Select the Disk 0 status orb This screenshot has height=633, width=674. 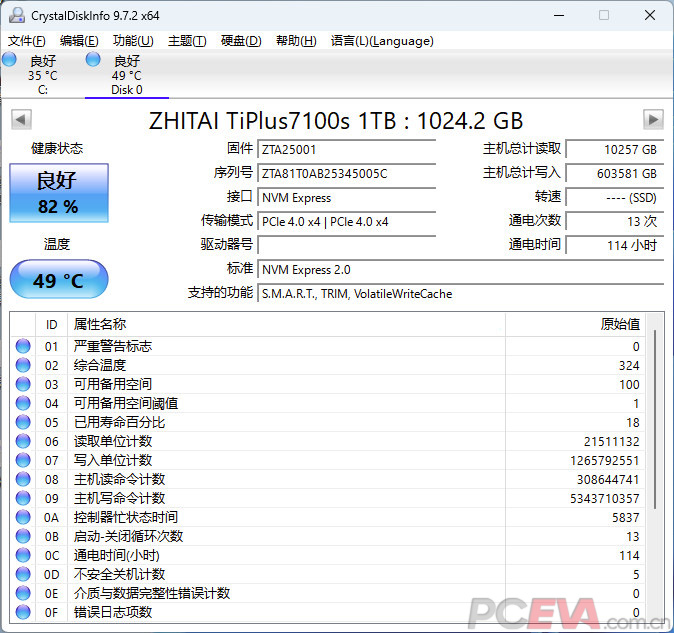click(x=93, y=60)
